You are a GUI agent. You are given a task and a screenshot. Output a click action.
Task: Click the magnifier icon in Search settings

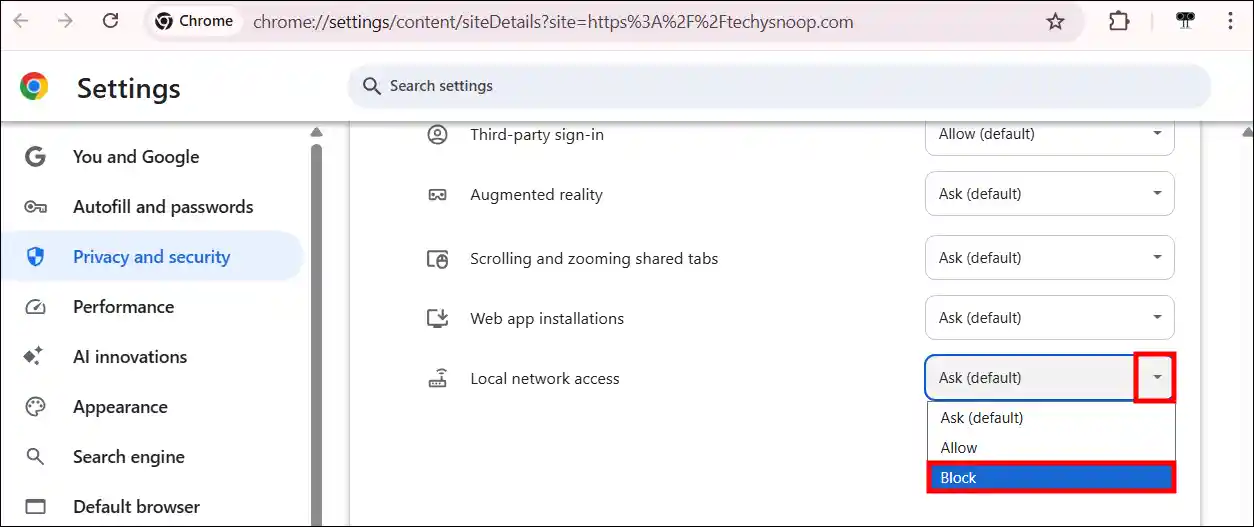[x=372, y=86]
